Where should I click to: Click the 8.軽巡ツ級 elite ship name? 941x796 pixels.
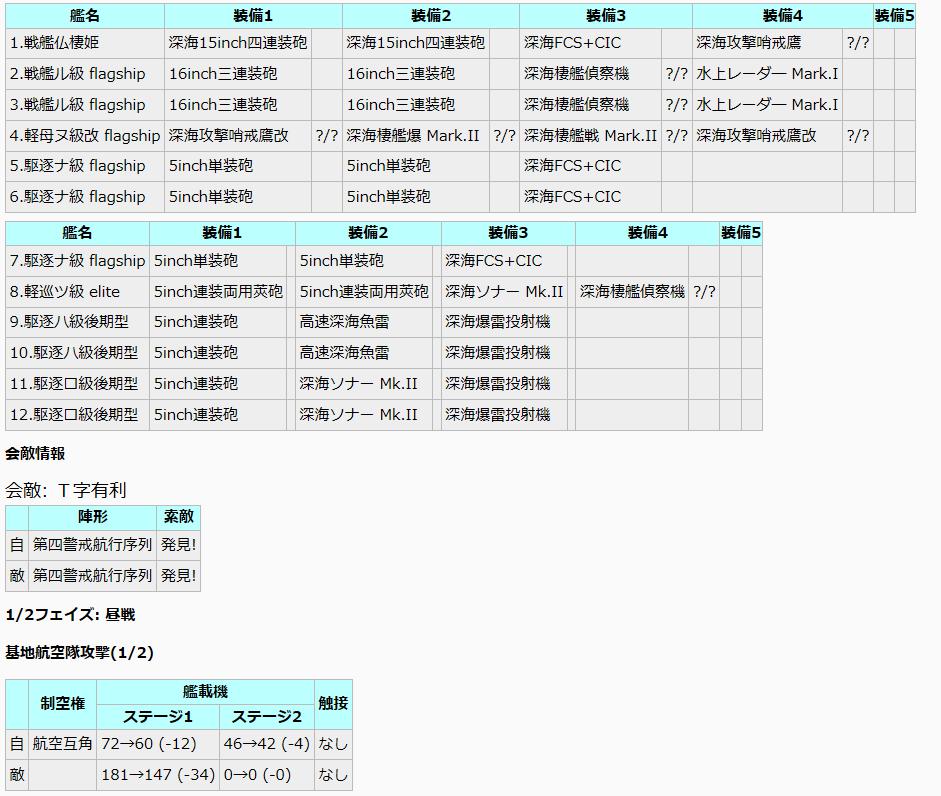click(x=65, y=292)
